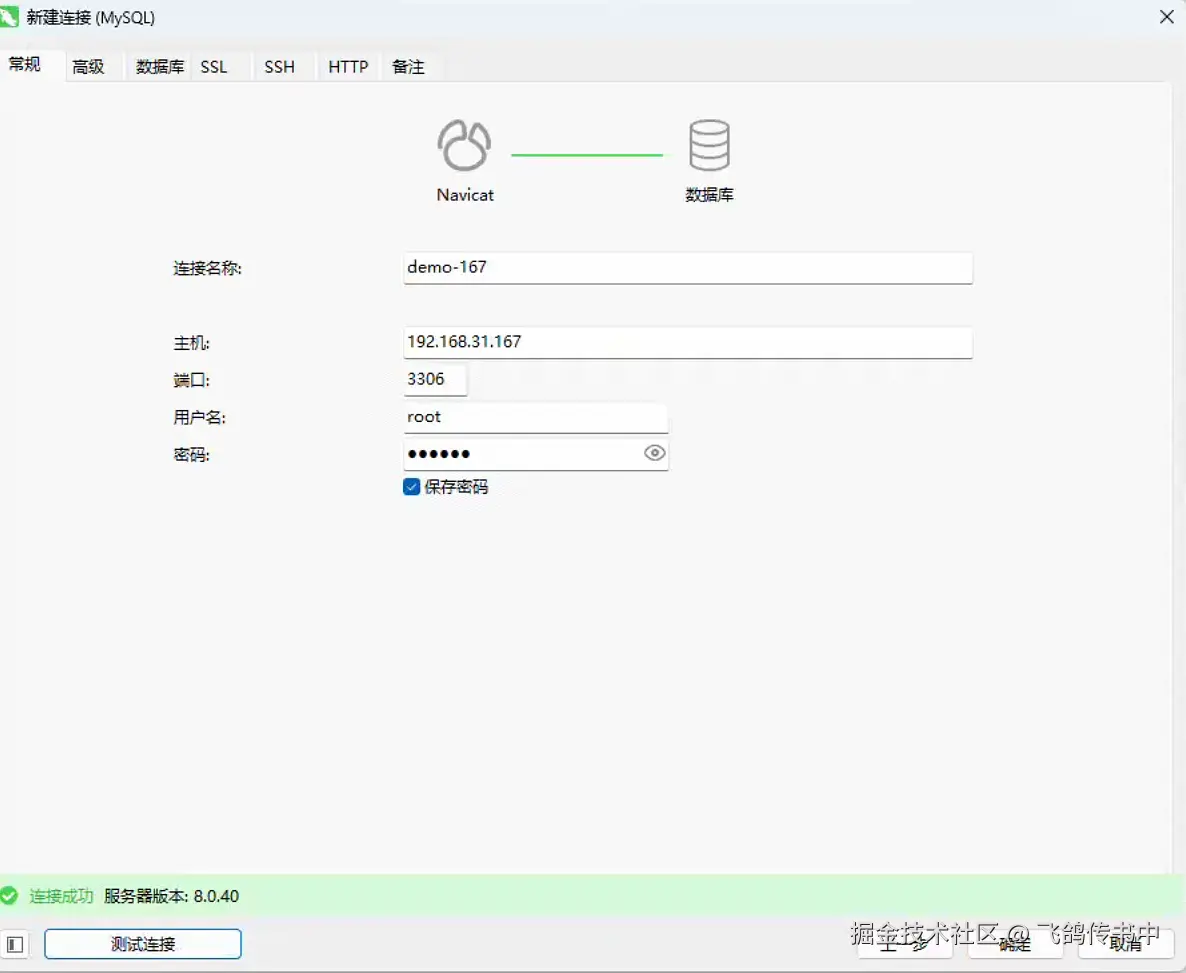Click the green 连接成功 checkmark icon
1186x973 pixels.
(x=9, y=896)
